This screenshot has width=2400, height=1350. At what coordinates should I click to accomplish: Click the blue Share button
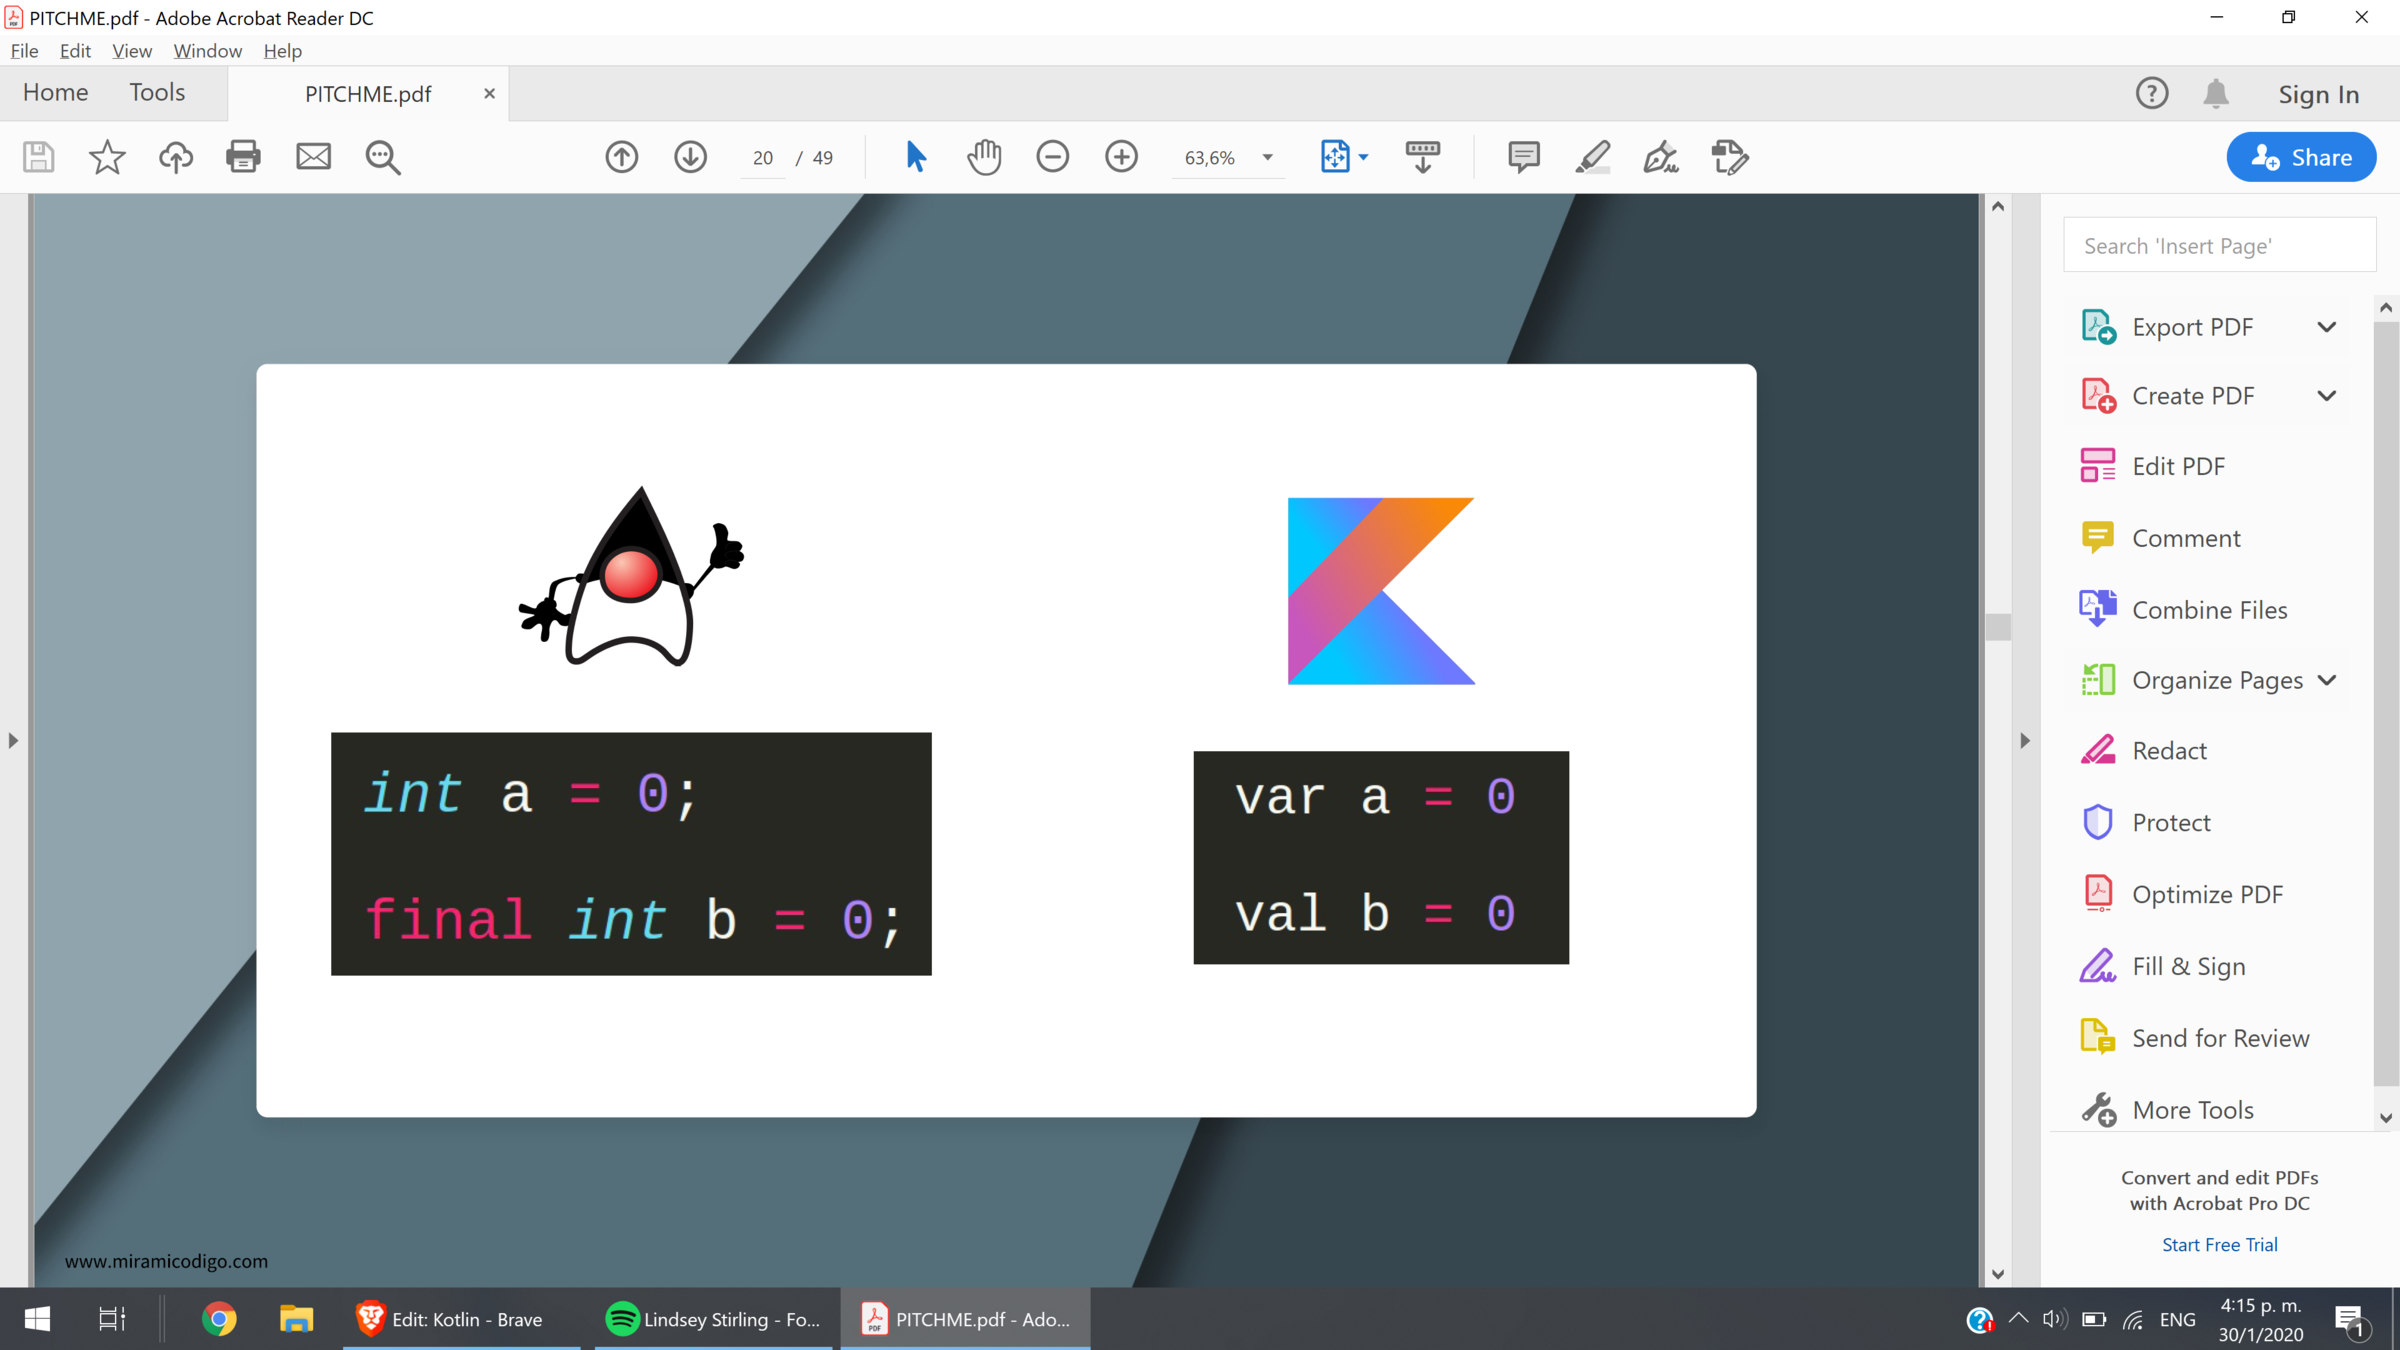pos(2301,157)
